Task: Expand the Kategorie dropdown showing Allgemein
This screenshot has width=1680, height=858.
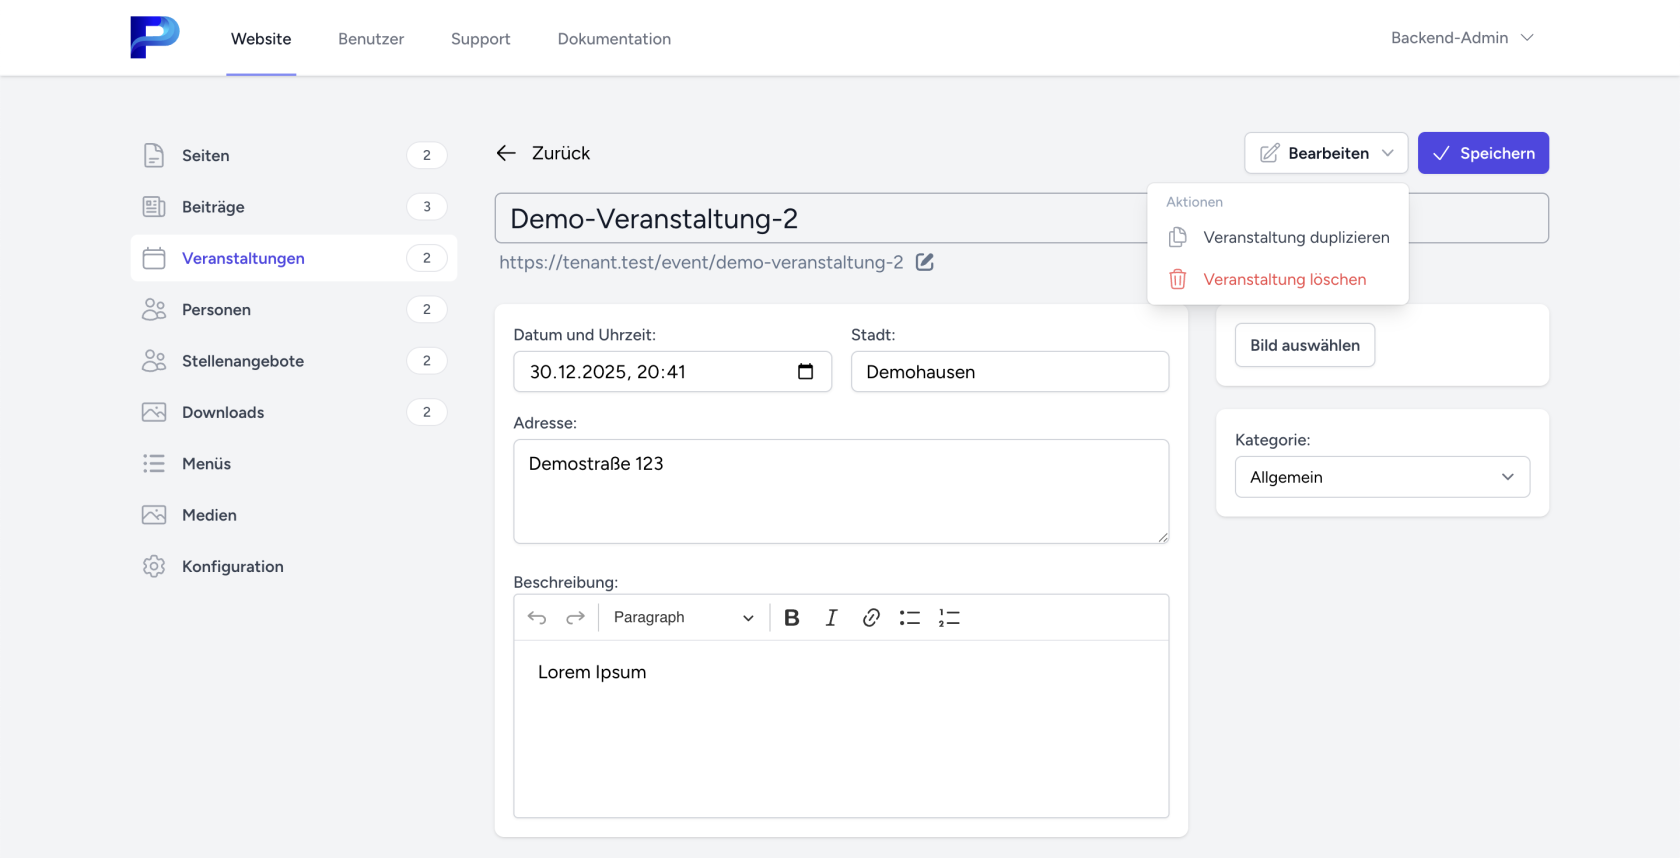Action: coord(1382,477)
